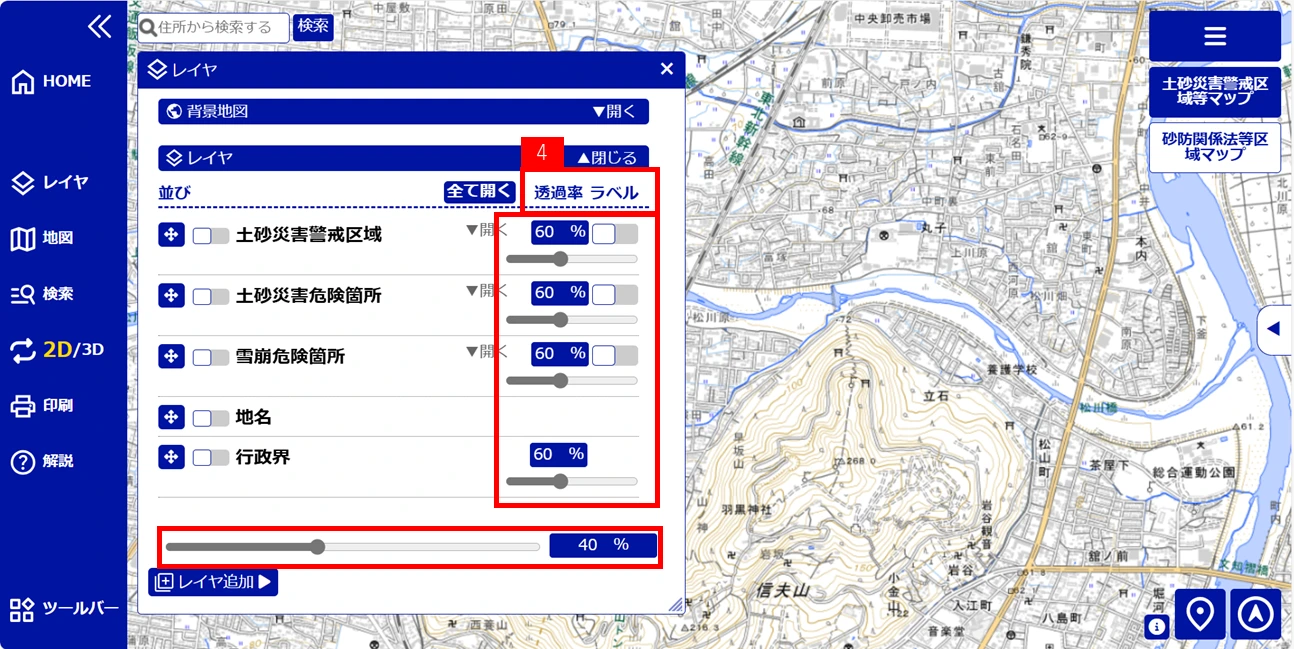Screen dimensions: 1294x649
Task: Toggle label switch for 土砂災害警戒区域
Action: [614, 234]
